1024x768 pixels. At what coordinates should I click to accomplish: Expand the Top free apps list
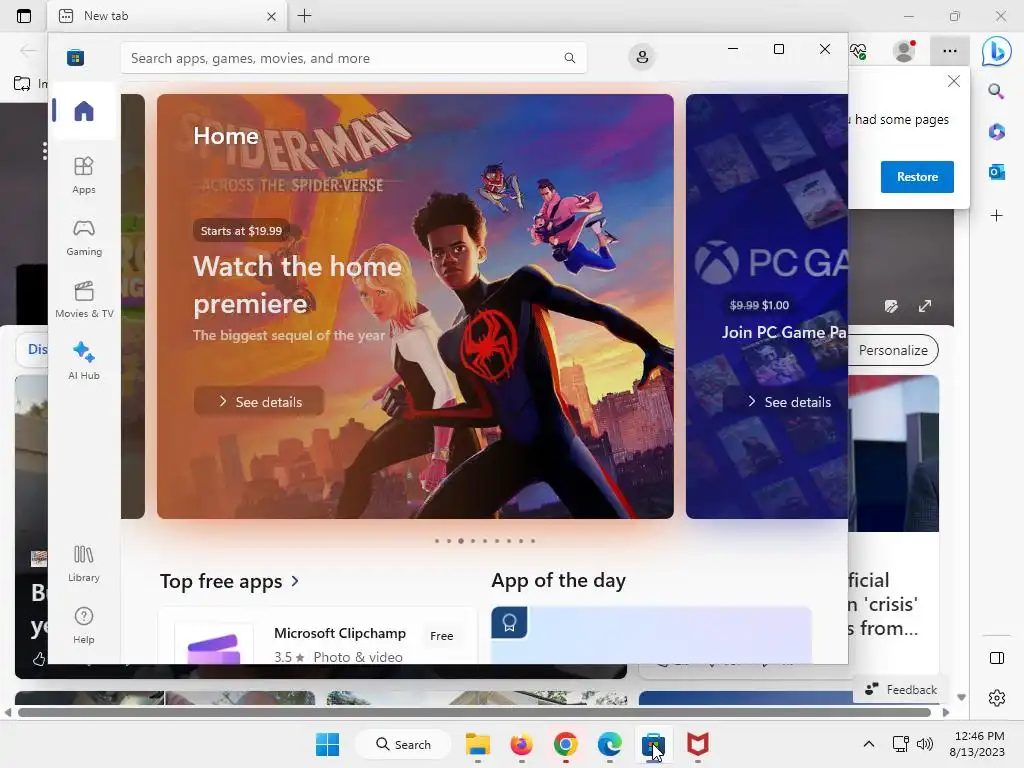tap(230, 581)
